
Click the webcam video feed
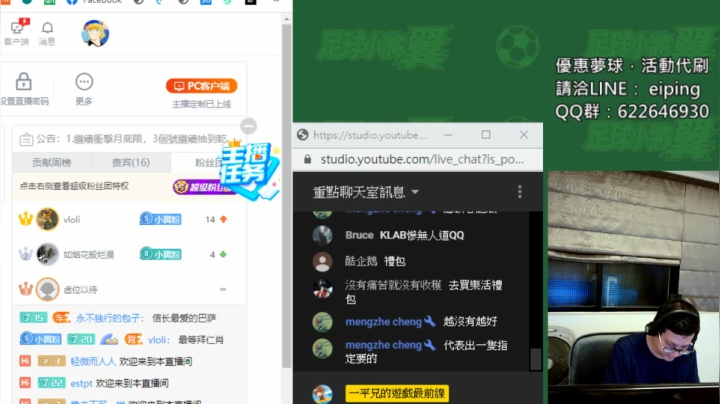coord(633,286)
